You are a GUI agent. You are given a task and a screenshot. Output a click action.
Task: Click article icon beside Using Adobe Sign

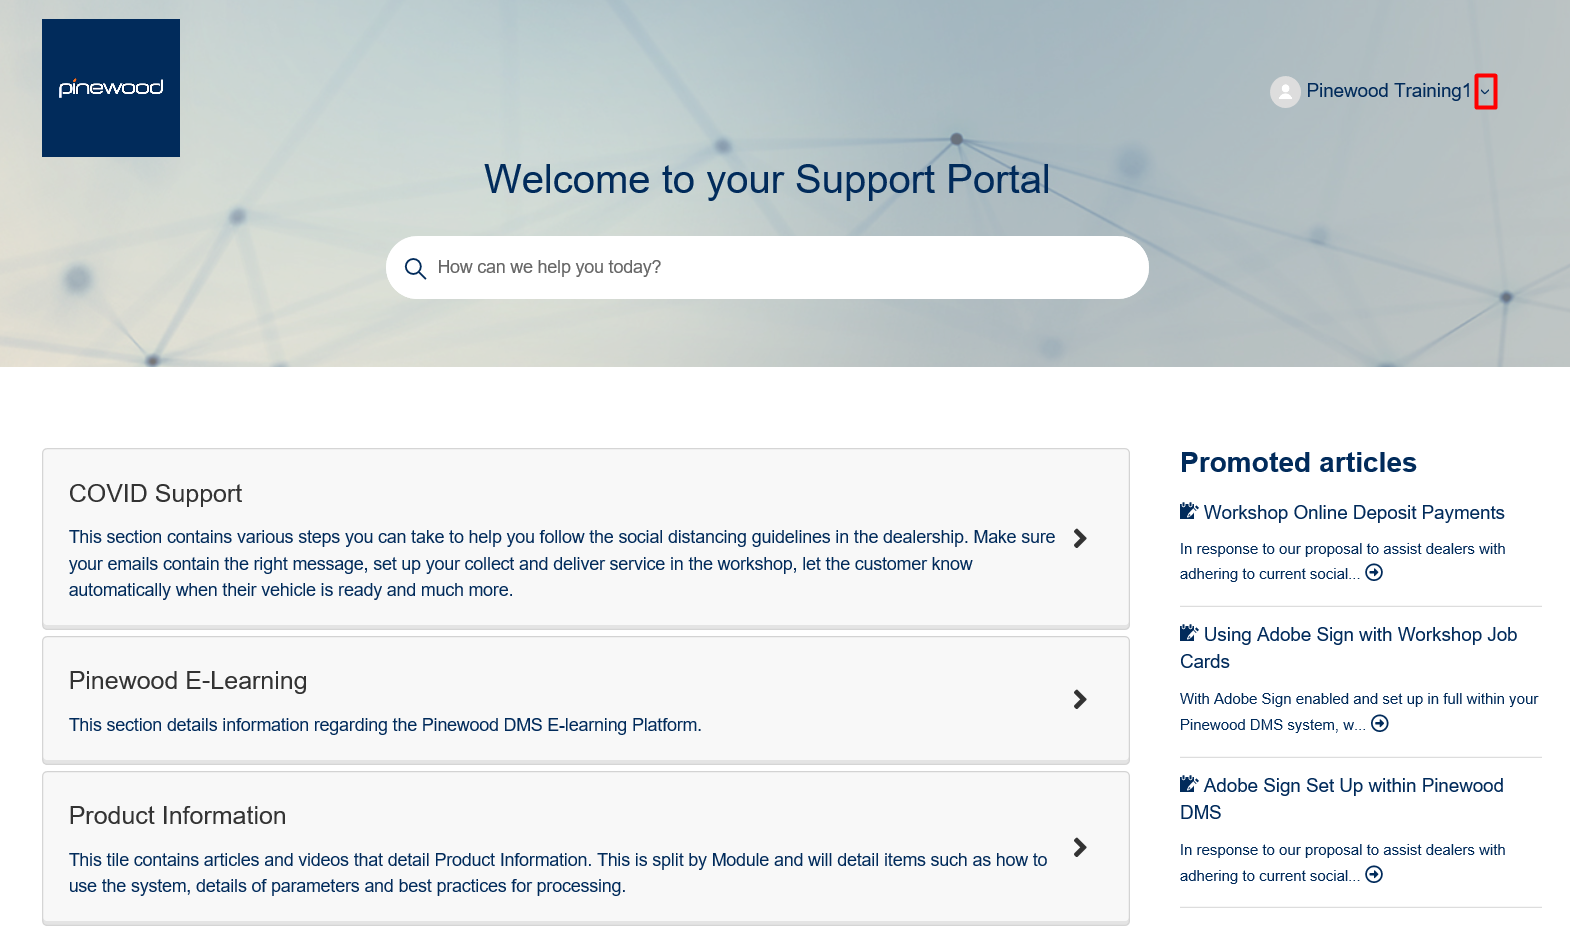click(1189, 633)
